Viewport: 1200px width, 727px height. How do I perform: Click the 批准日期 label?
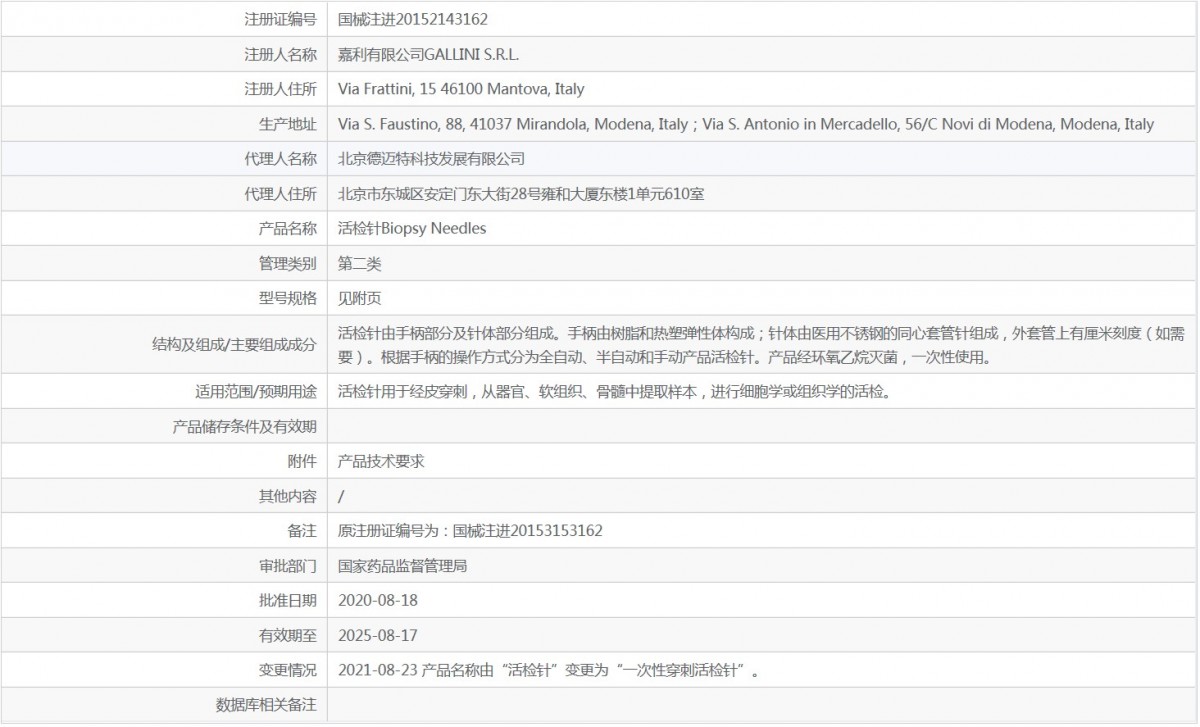(x=287, y=600)
